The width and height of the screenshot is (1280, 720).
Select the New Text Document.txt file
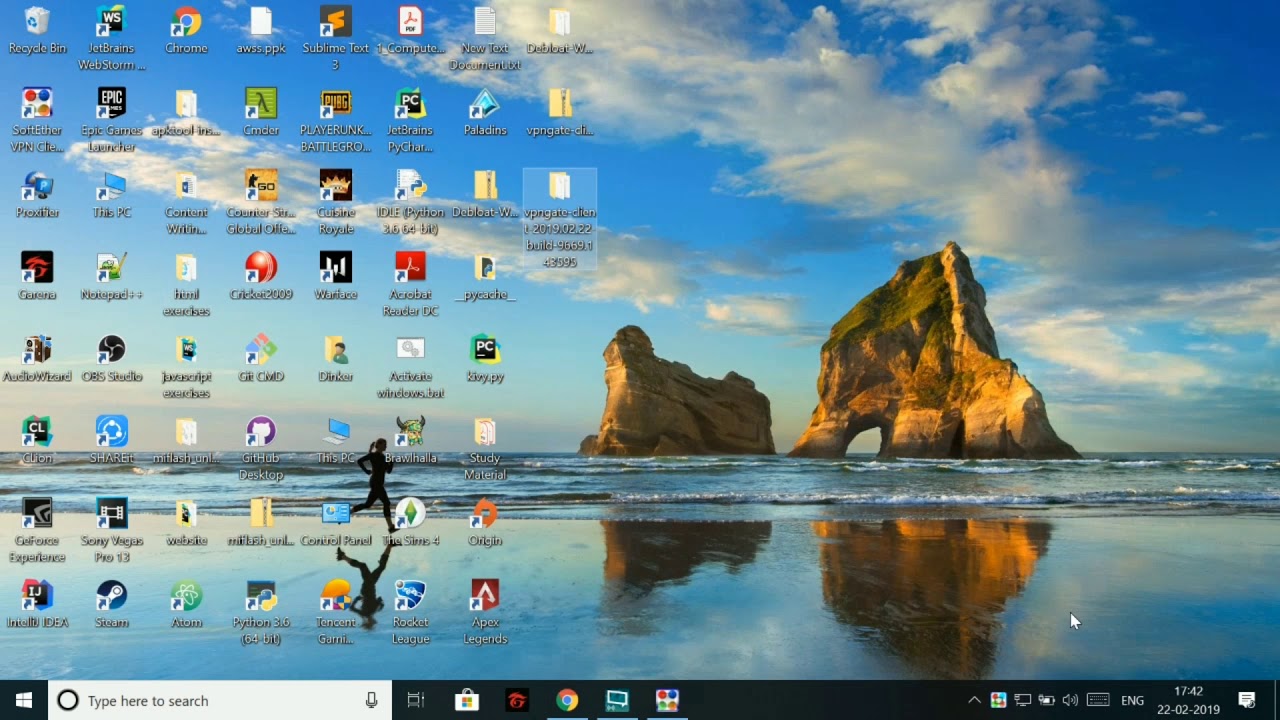pyautogui.click(x=485, y=38)
